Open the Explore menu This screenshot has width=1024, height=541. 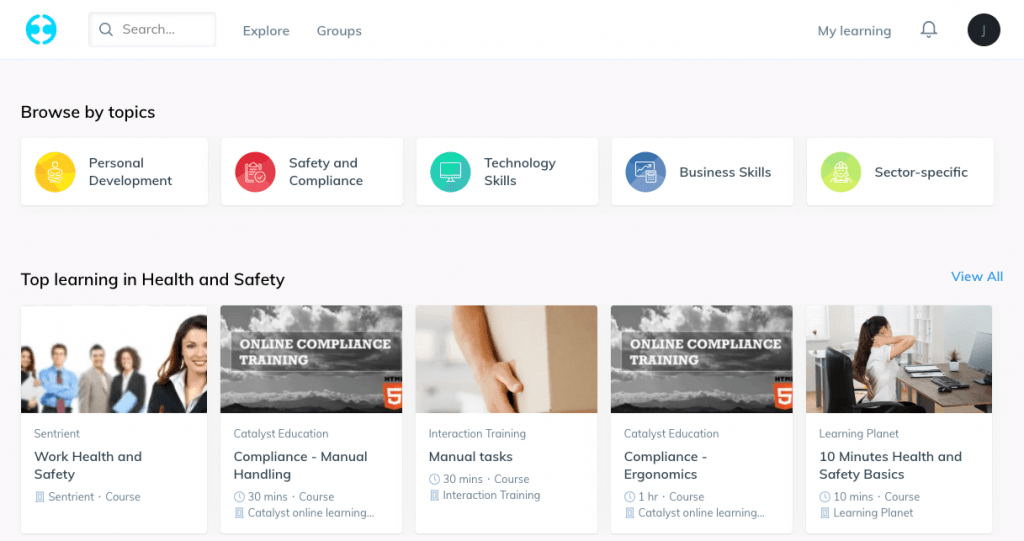point(266,31)
